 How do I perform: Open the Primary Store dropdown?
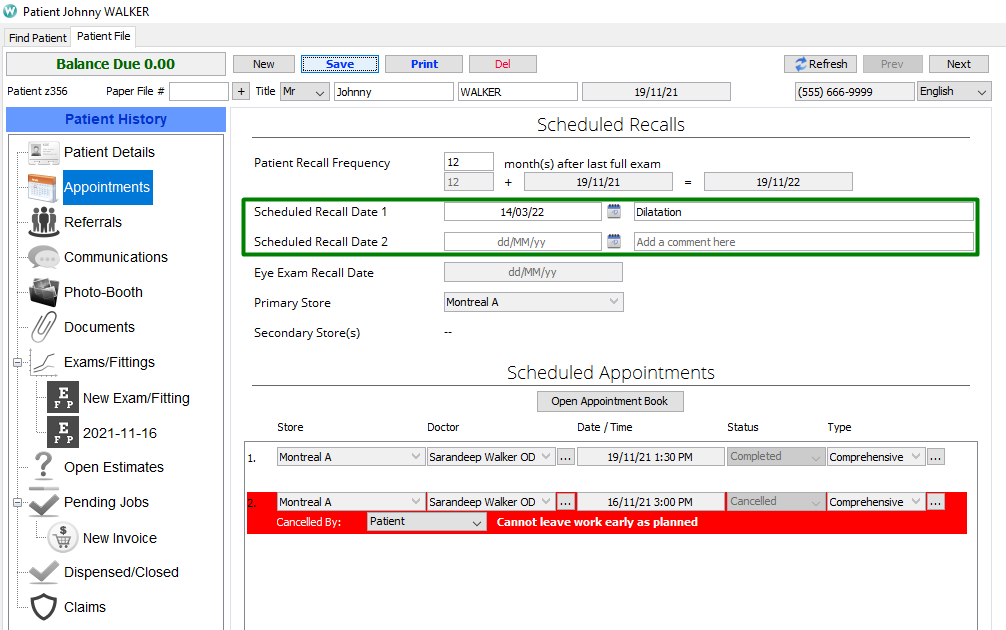(533, 302)
